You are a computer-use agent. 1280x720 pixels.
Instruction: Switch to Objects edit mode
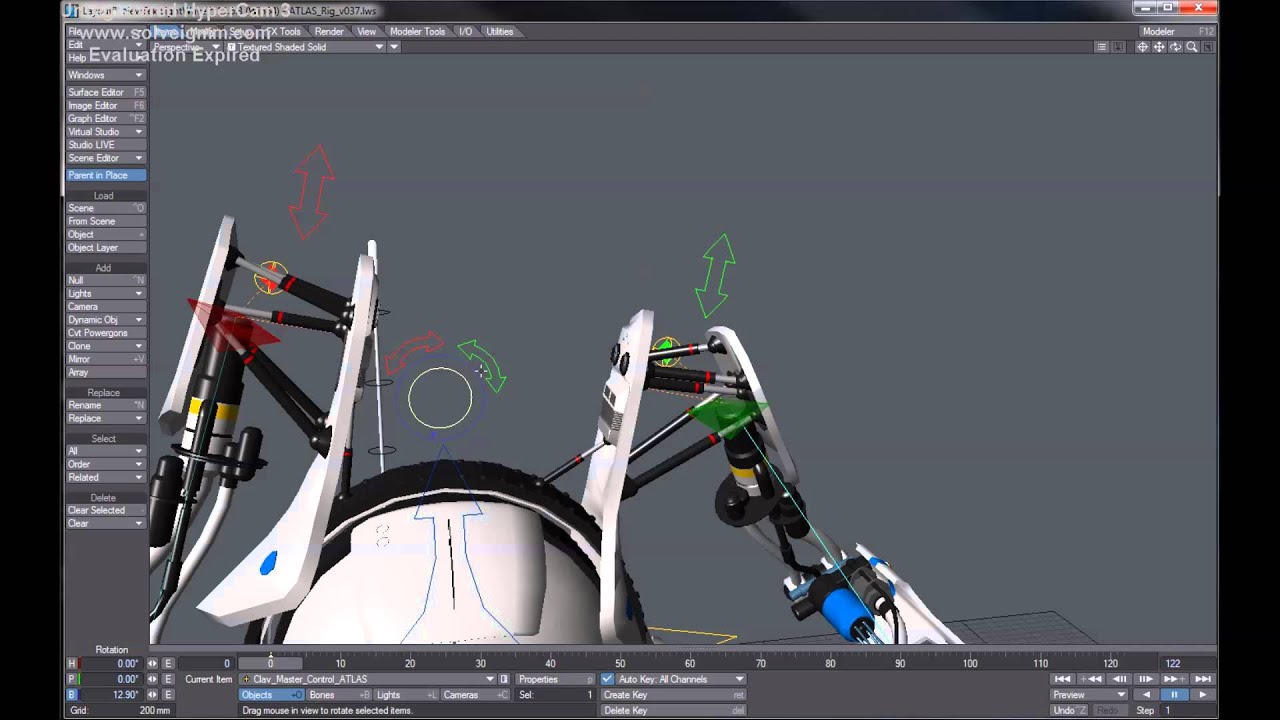[x=271, y=695]
